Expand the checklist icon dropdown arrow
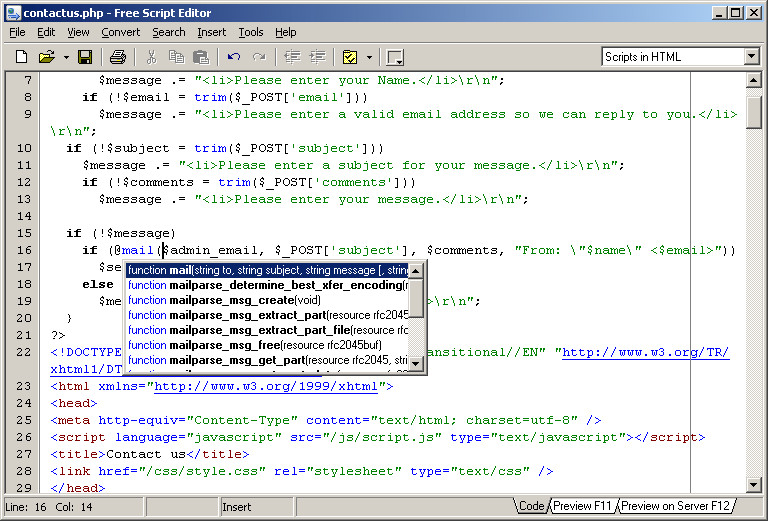Screen dimensions: 768x521 point(368,57)
